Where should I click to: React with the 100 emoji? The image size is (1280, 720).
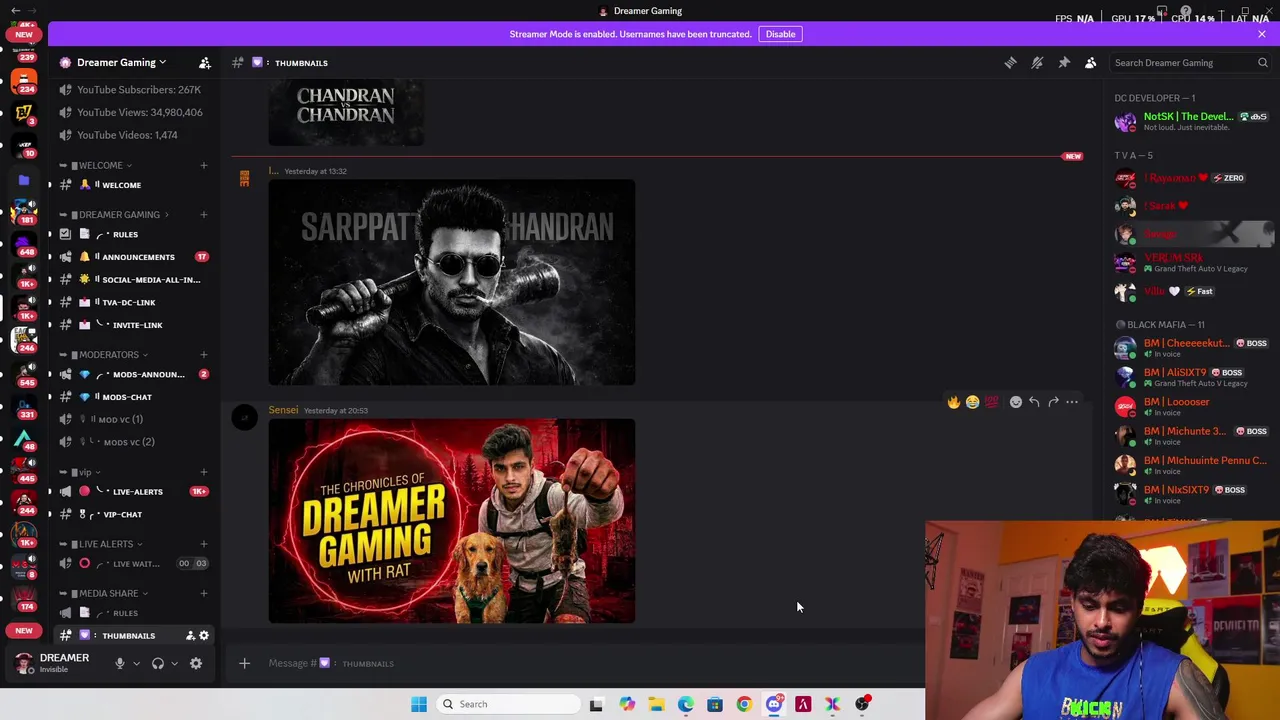pos(991,402)
